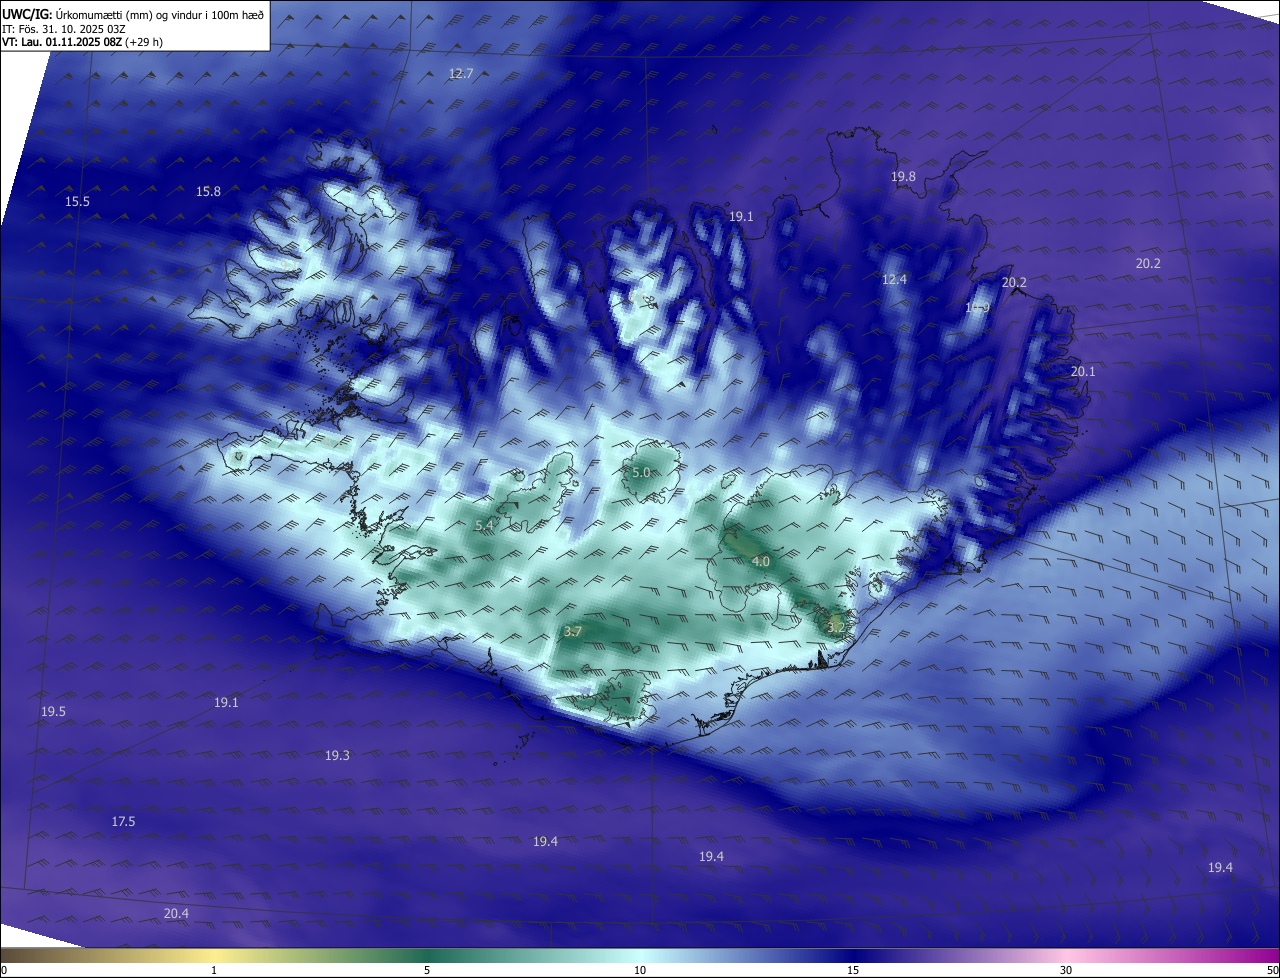This screenshot has width=1280, height=978.
Task: Click the color scale tick label 10
Action: (x=640, y=970)
